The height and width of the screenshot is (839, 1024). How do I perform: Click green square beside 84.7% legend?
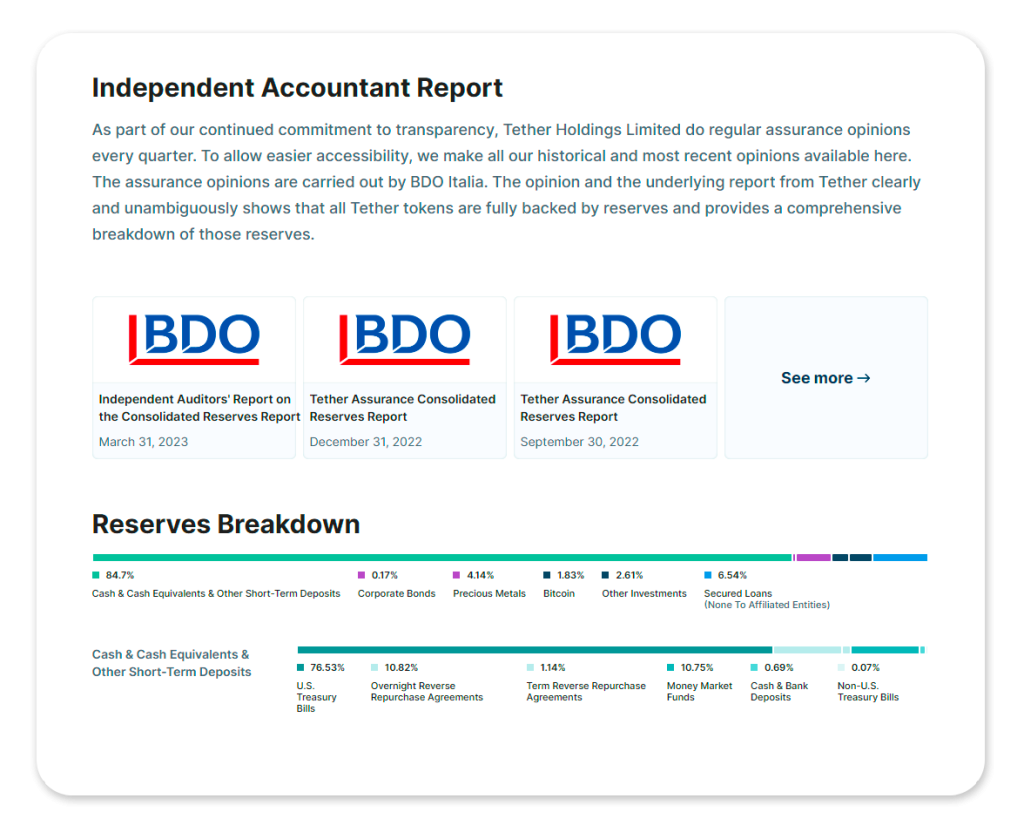96,575
